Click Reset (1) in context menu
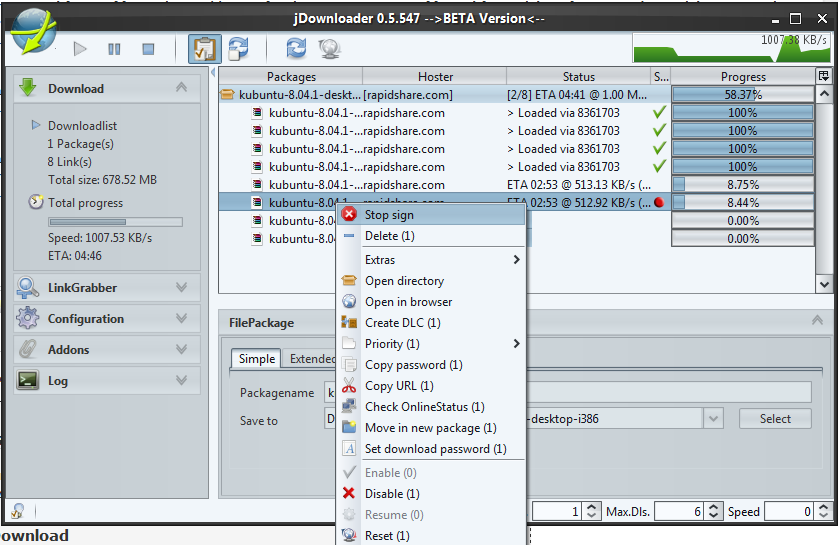Image resolution: width=838 pixels, height=545 pixels. (x=387, y=536)
